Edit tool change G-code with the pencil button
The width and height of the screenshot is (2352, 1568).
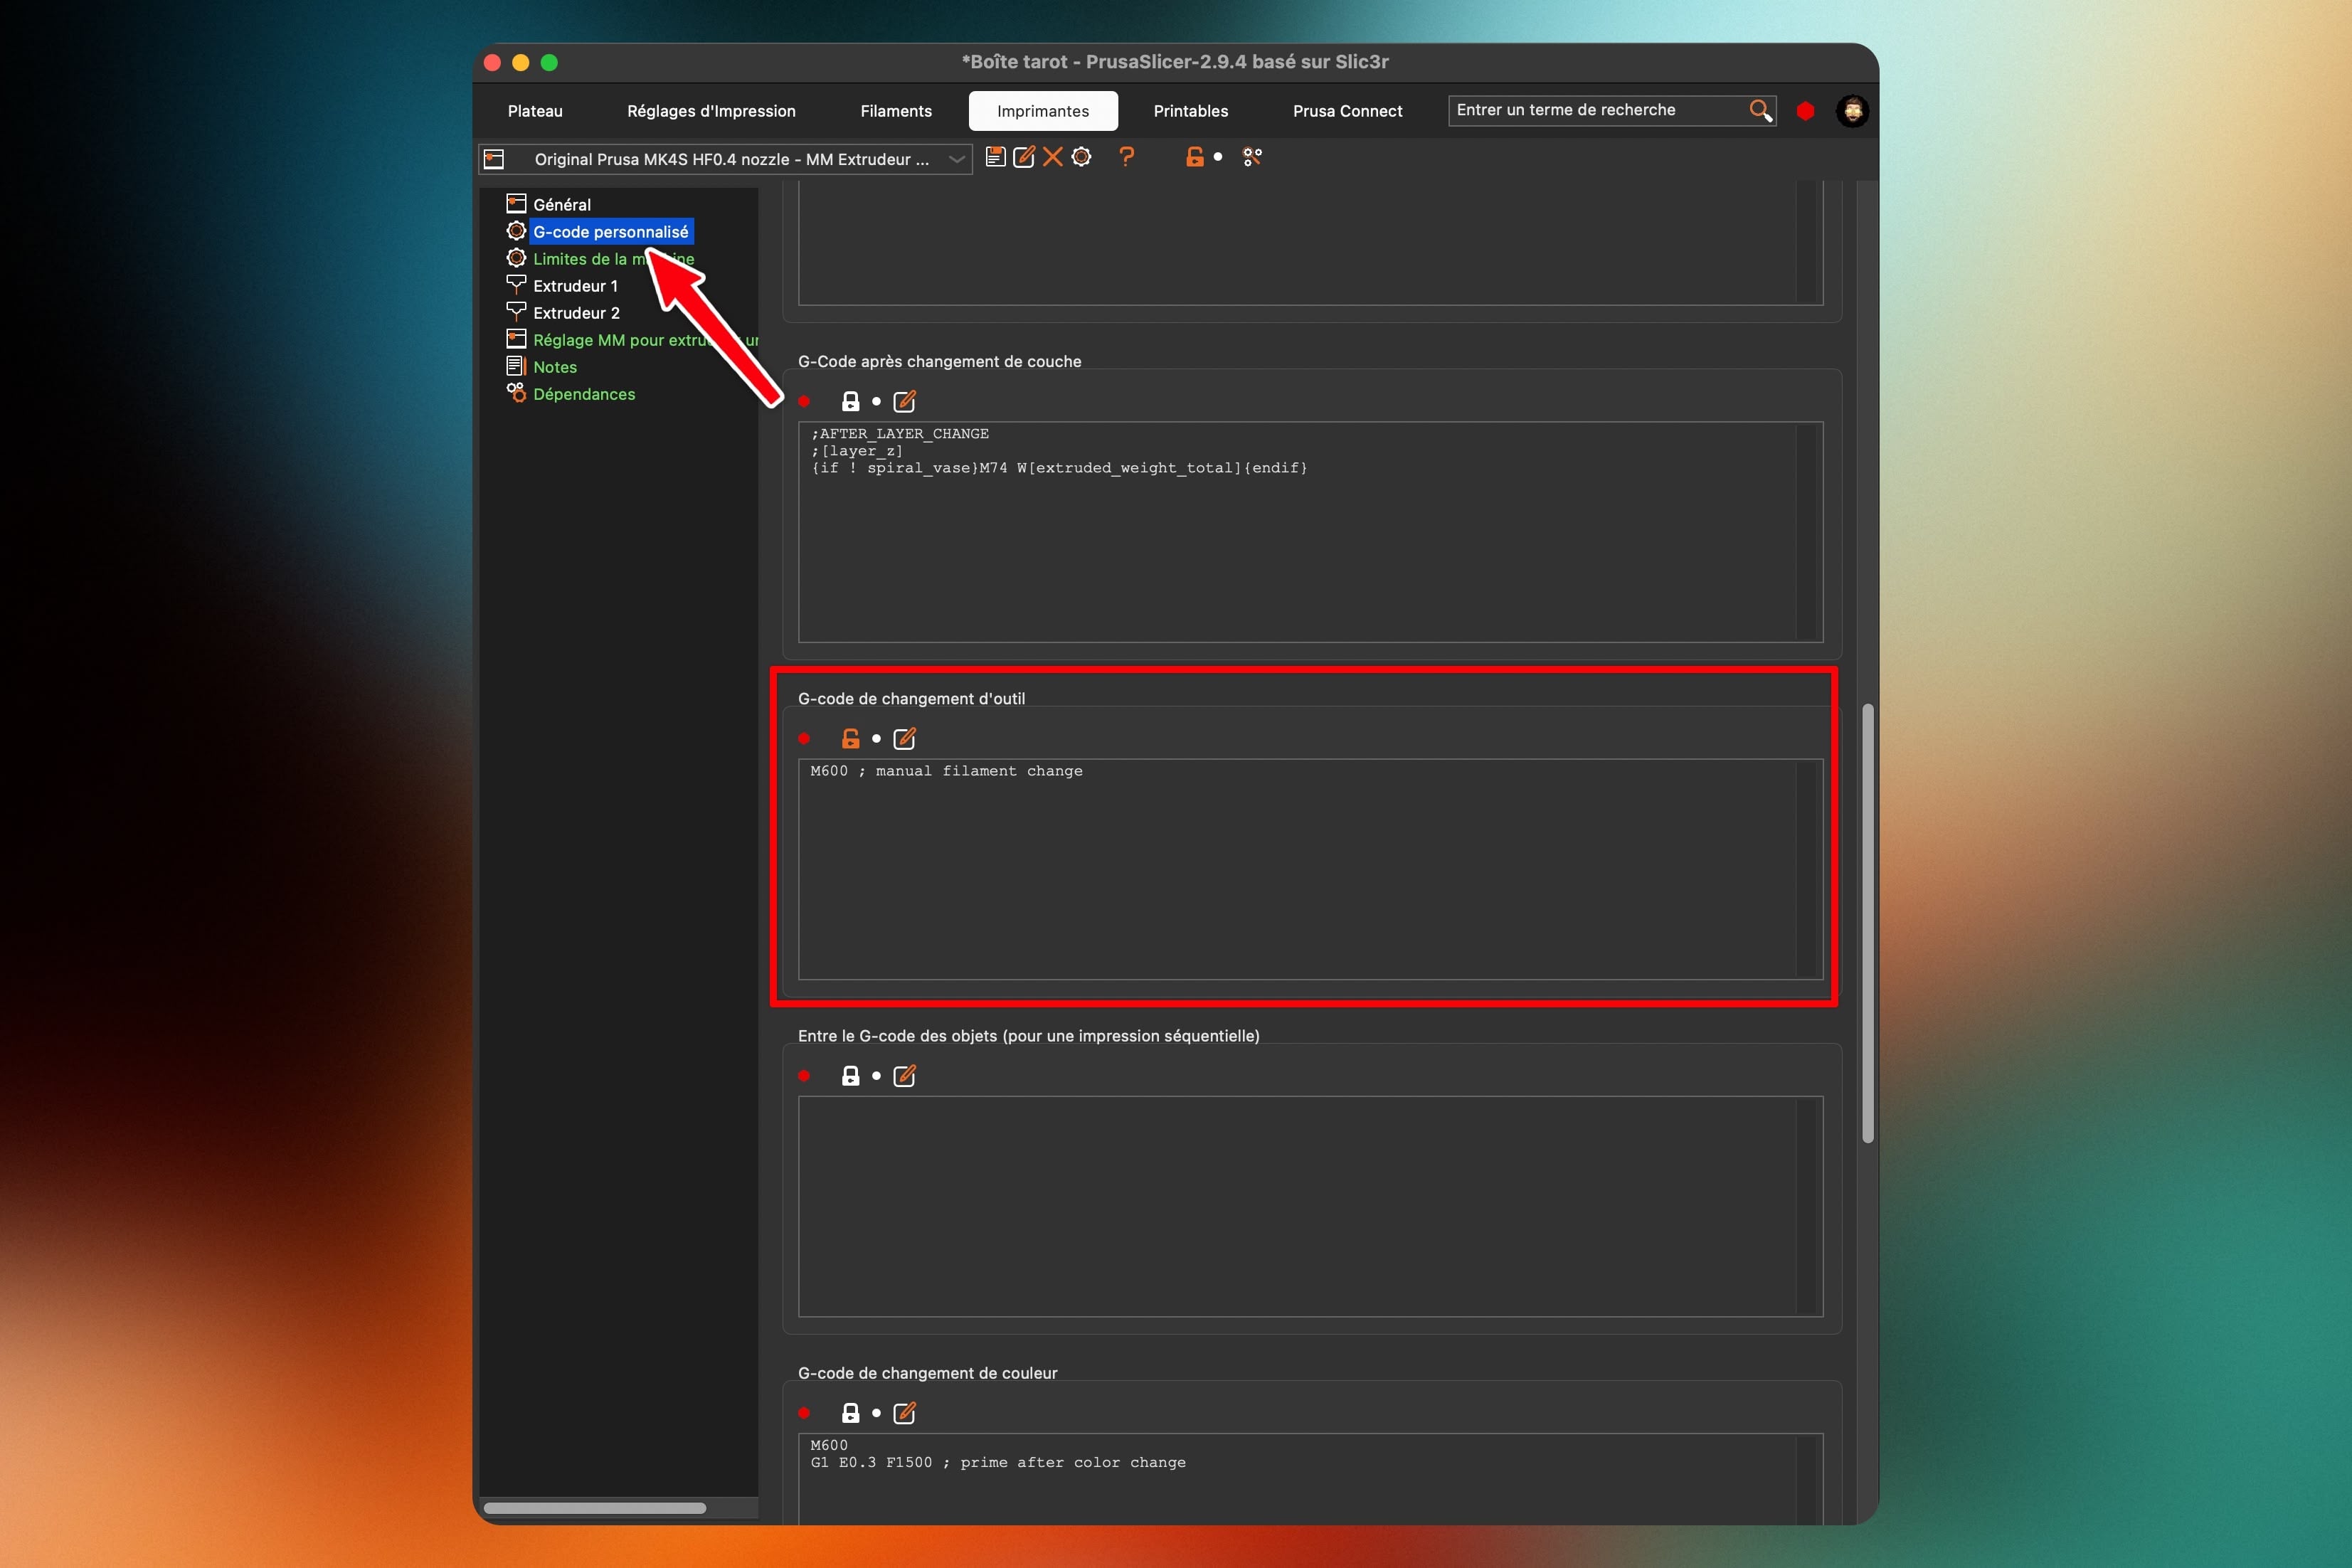tap(904, 739)
